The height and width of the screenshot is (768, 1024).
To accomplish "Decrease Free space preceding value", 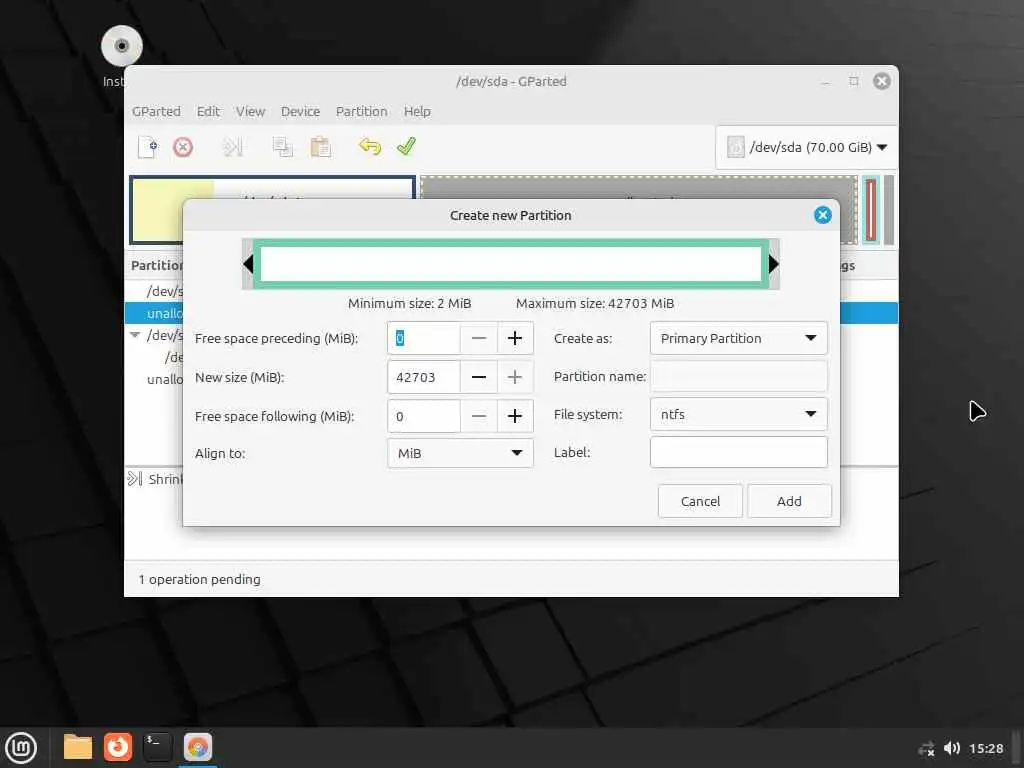I will [479, 338].
